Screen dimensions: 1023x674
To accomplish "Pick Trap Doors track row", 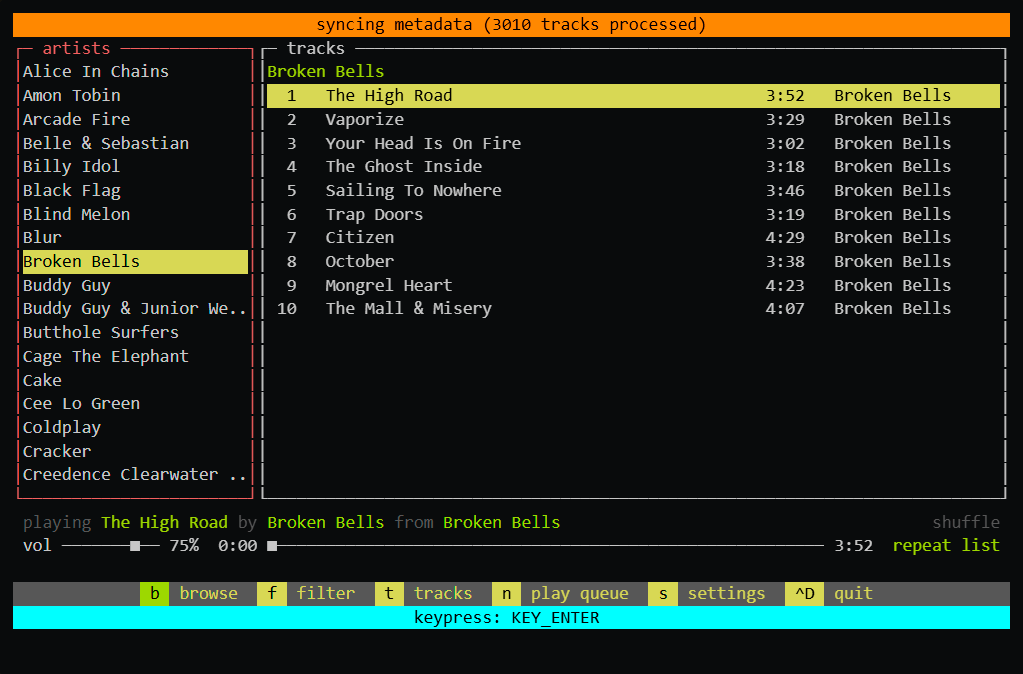I will point(633,214).
